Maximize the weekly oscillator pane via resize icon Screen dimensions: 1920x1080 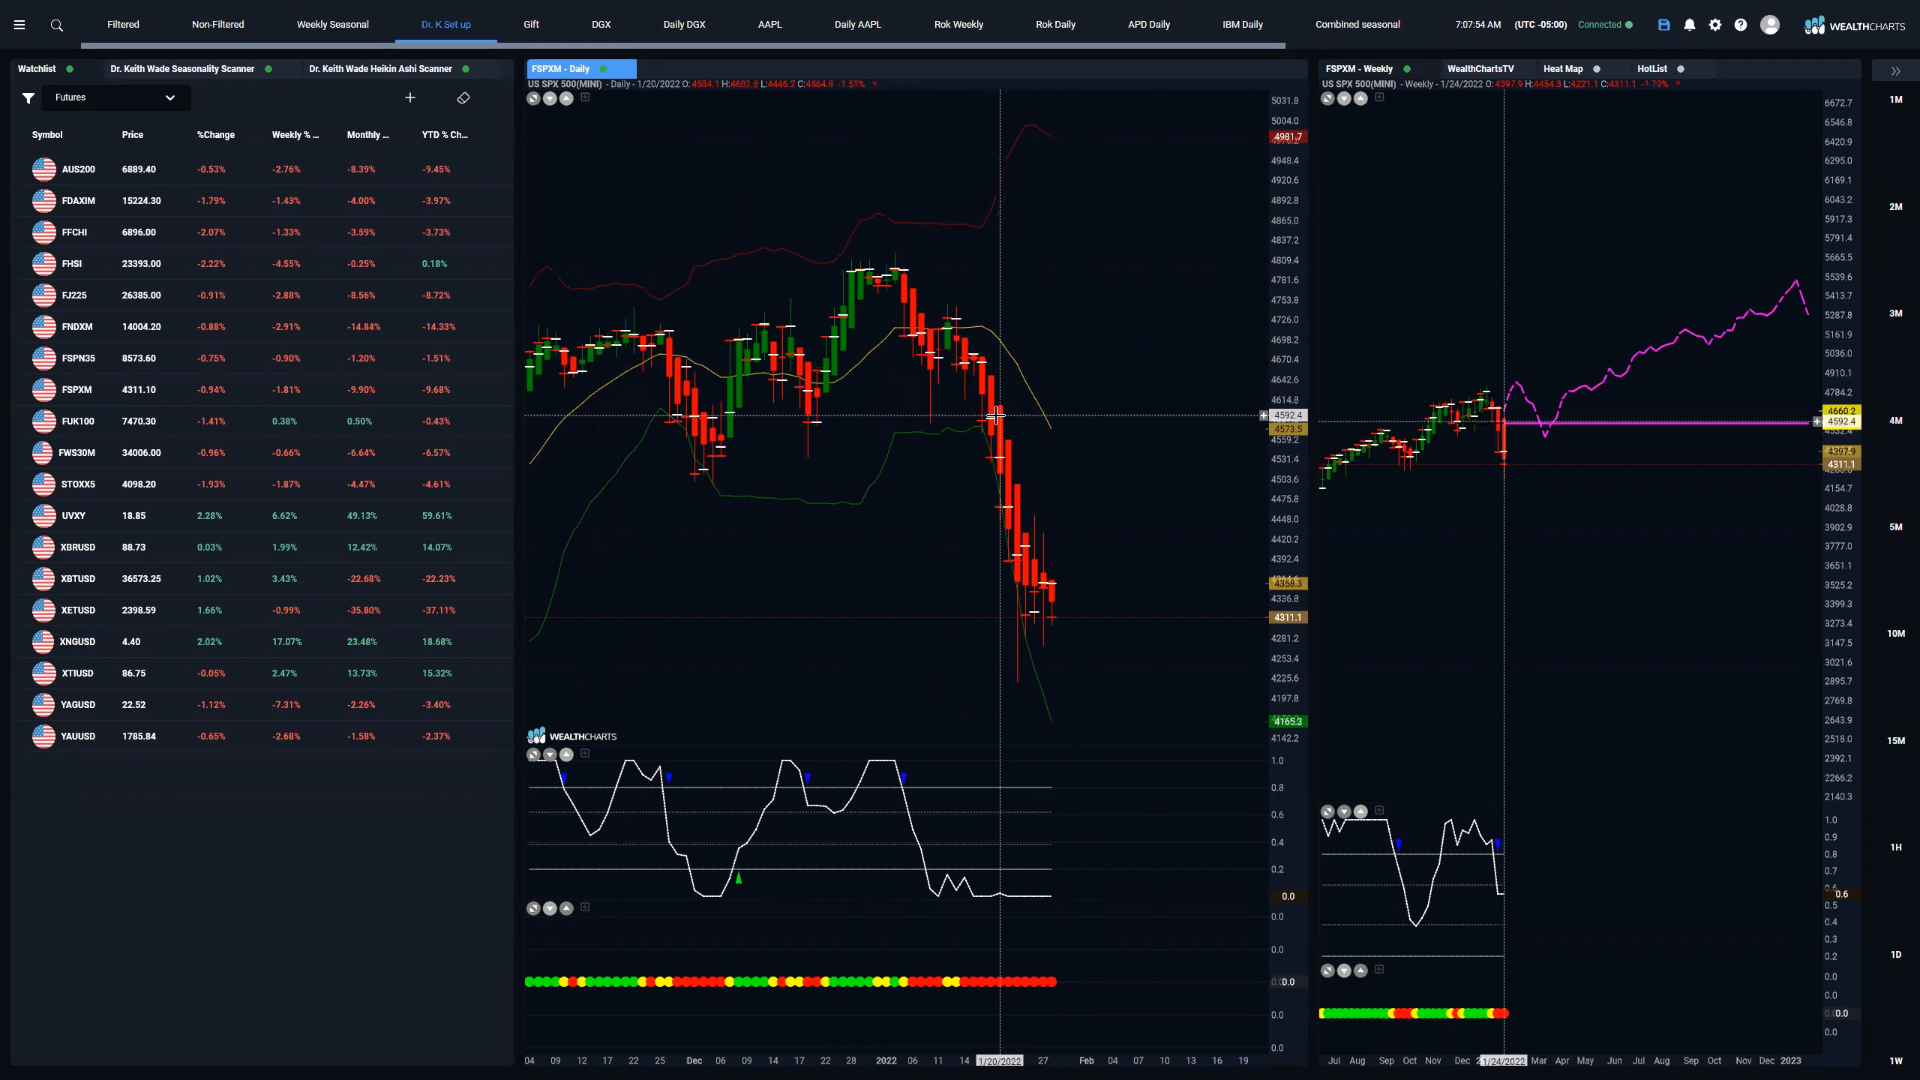tap(1327, 812)
